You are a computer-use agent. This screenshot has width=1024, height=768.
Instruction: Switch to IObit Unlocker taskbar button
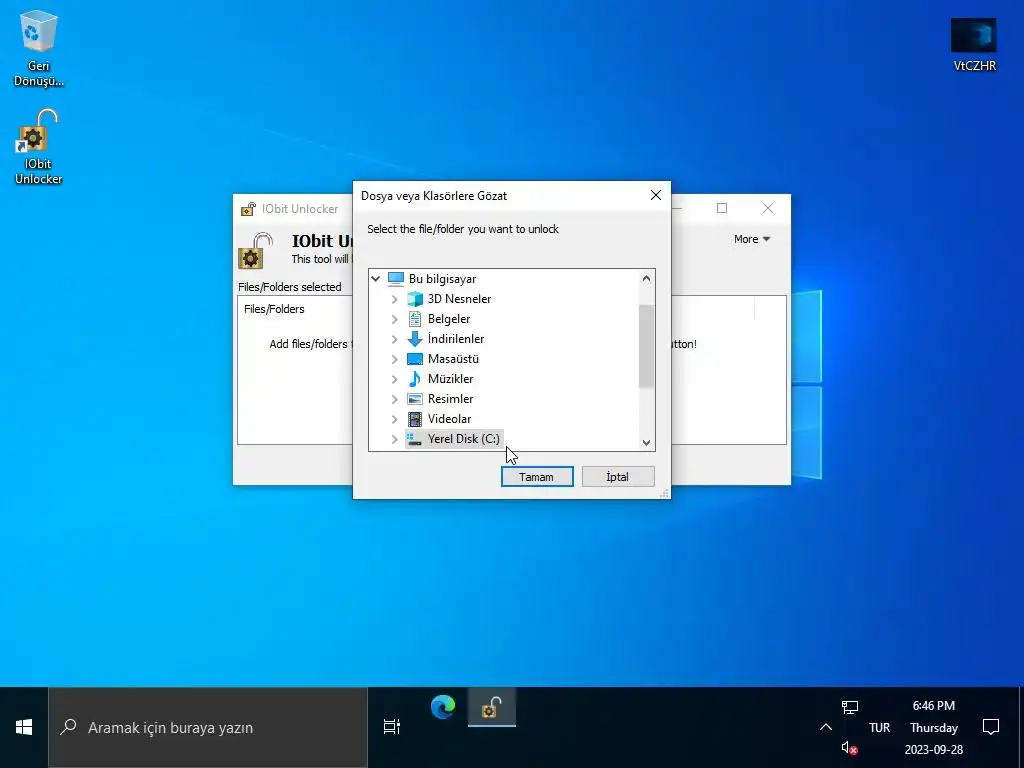(492, 707)
